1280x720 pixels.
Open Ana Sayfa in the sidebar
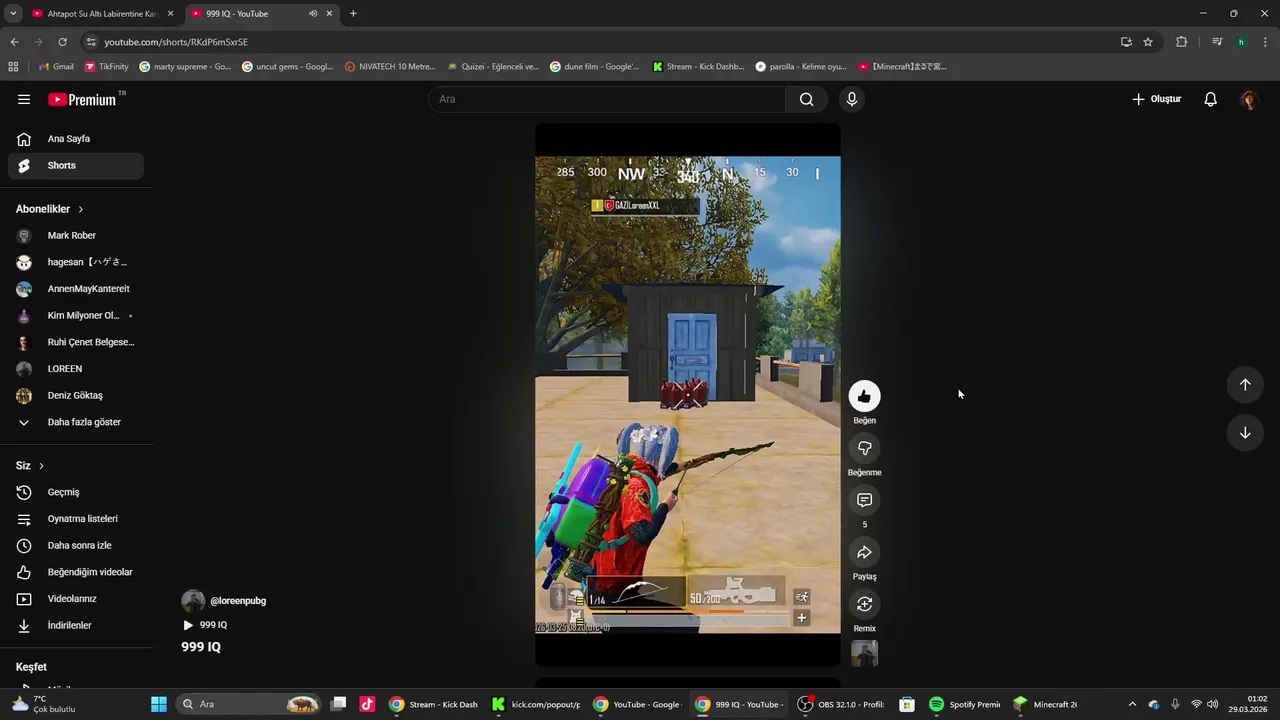click(76, 139)
